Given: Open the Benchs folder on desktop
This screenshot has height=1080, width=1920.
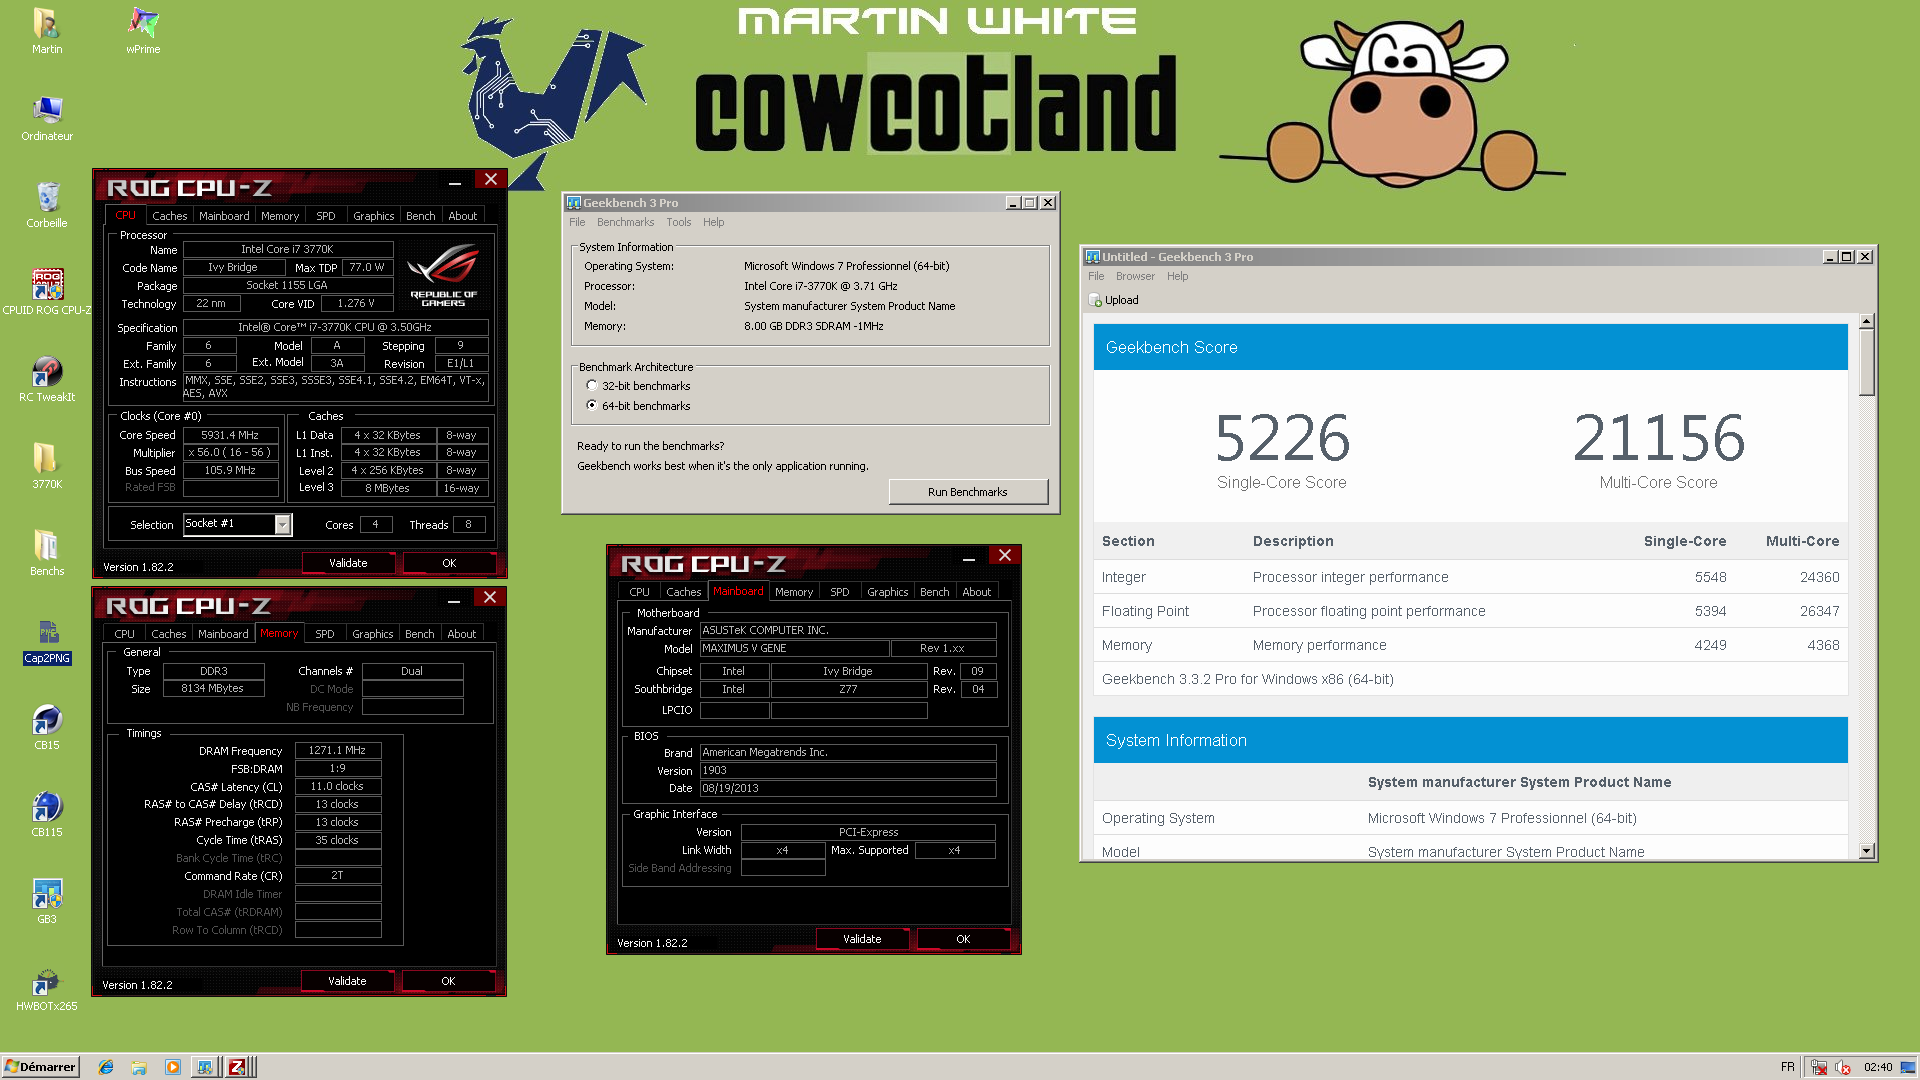Looking at the screenshot, I should (x=47, y=552).
